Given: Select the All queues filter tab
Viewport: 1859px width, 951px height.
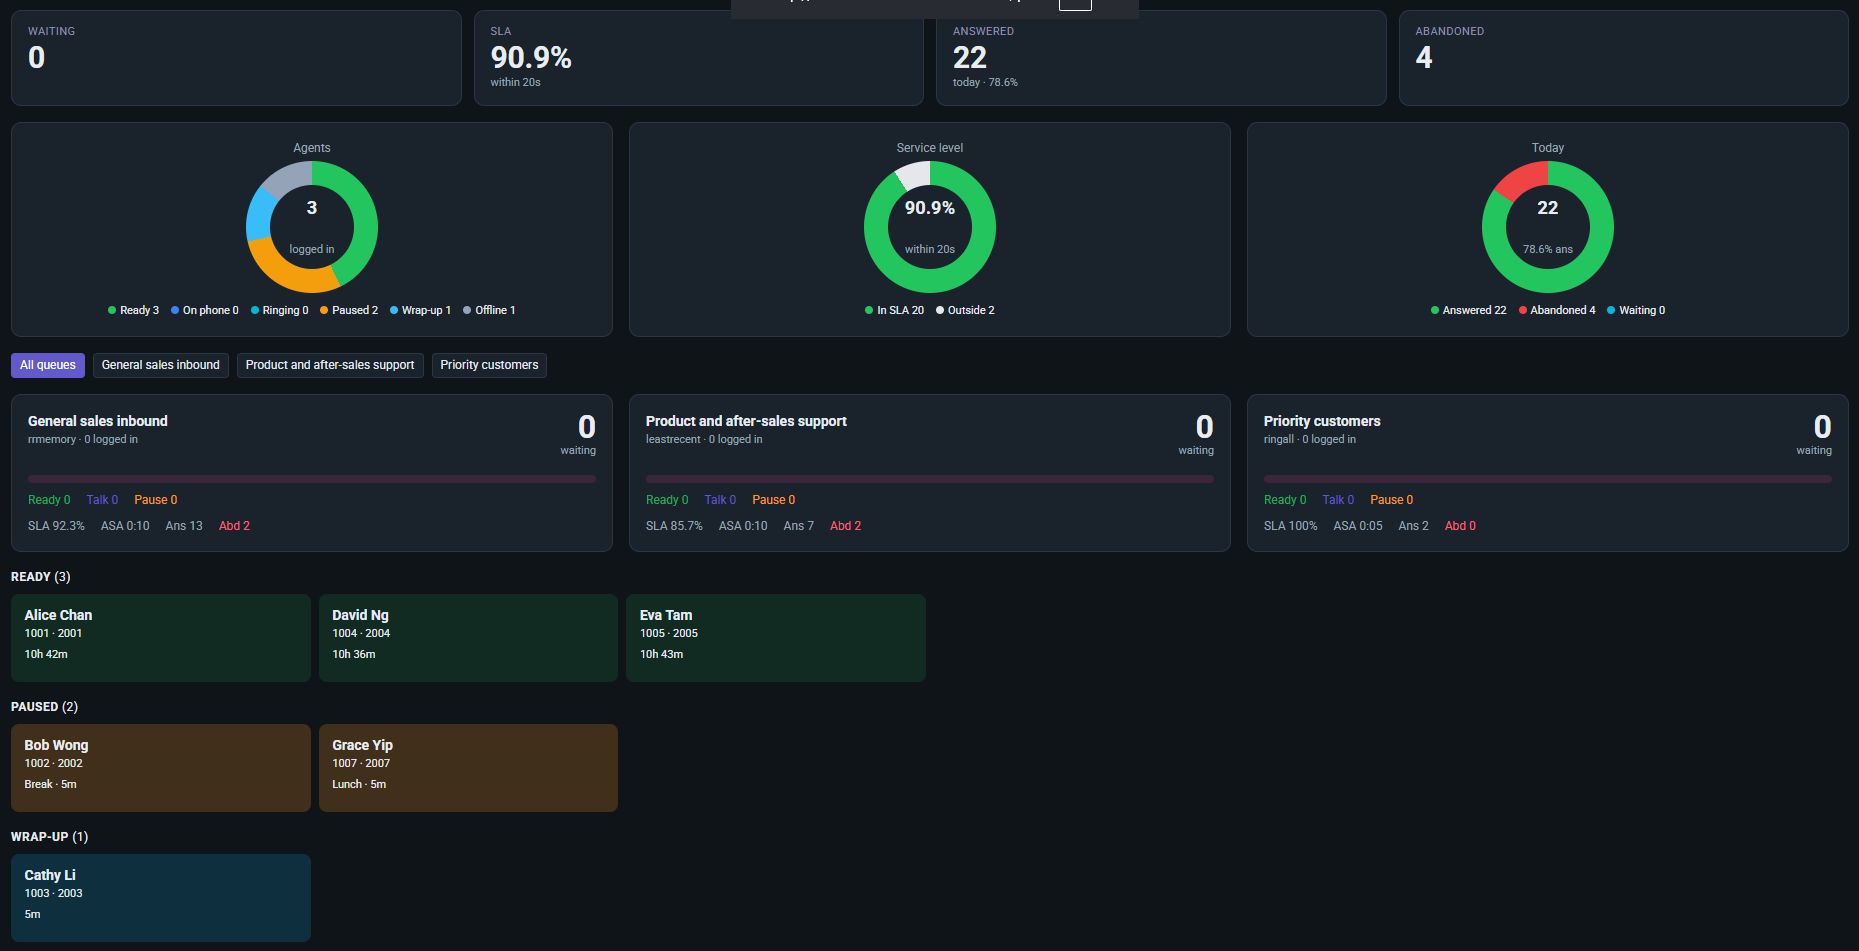Looking at the screenshot, I should tap(48, 365).
